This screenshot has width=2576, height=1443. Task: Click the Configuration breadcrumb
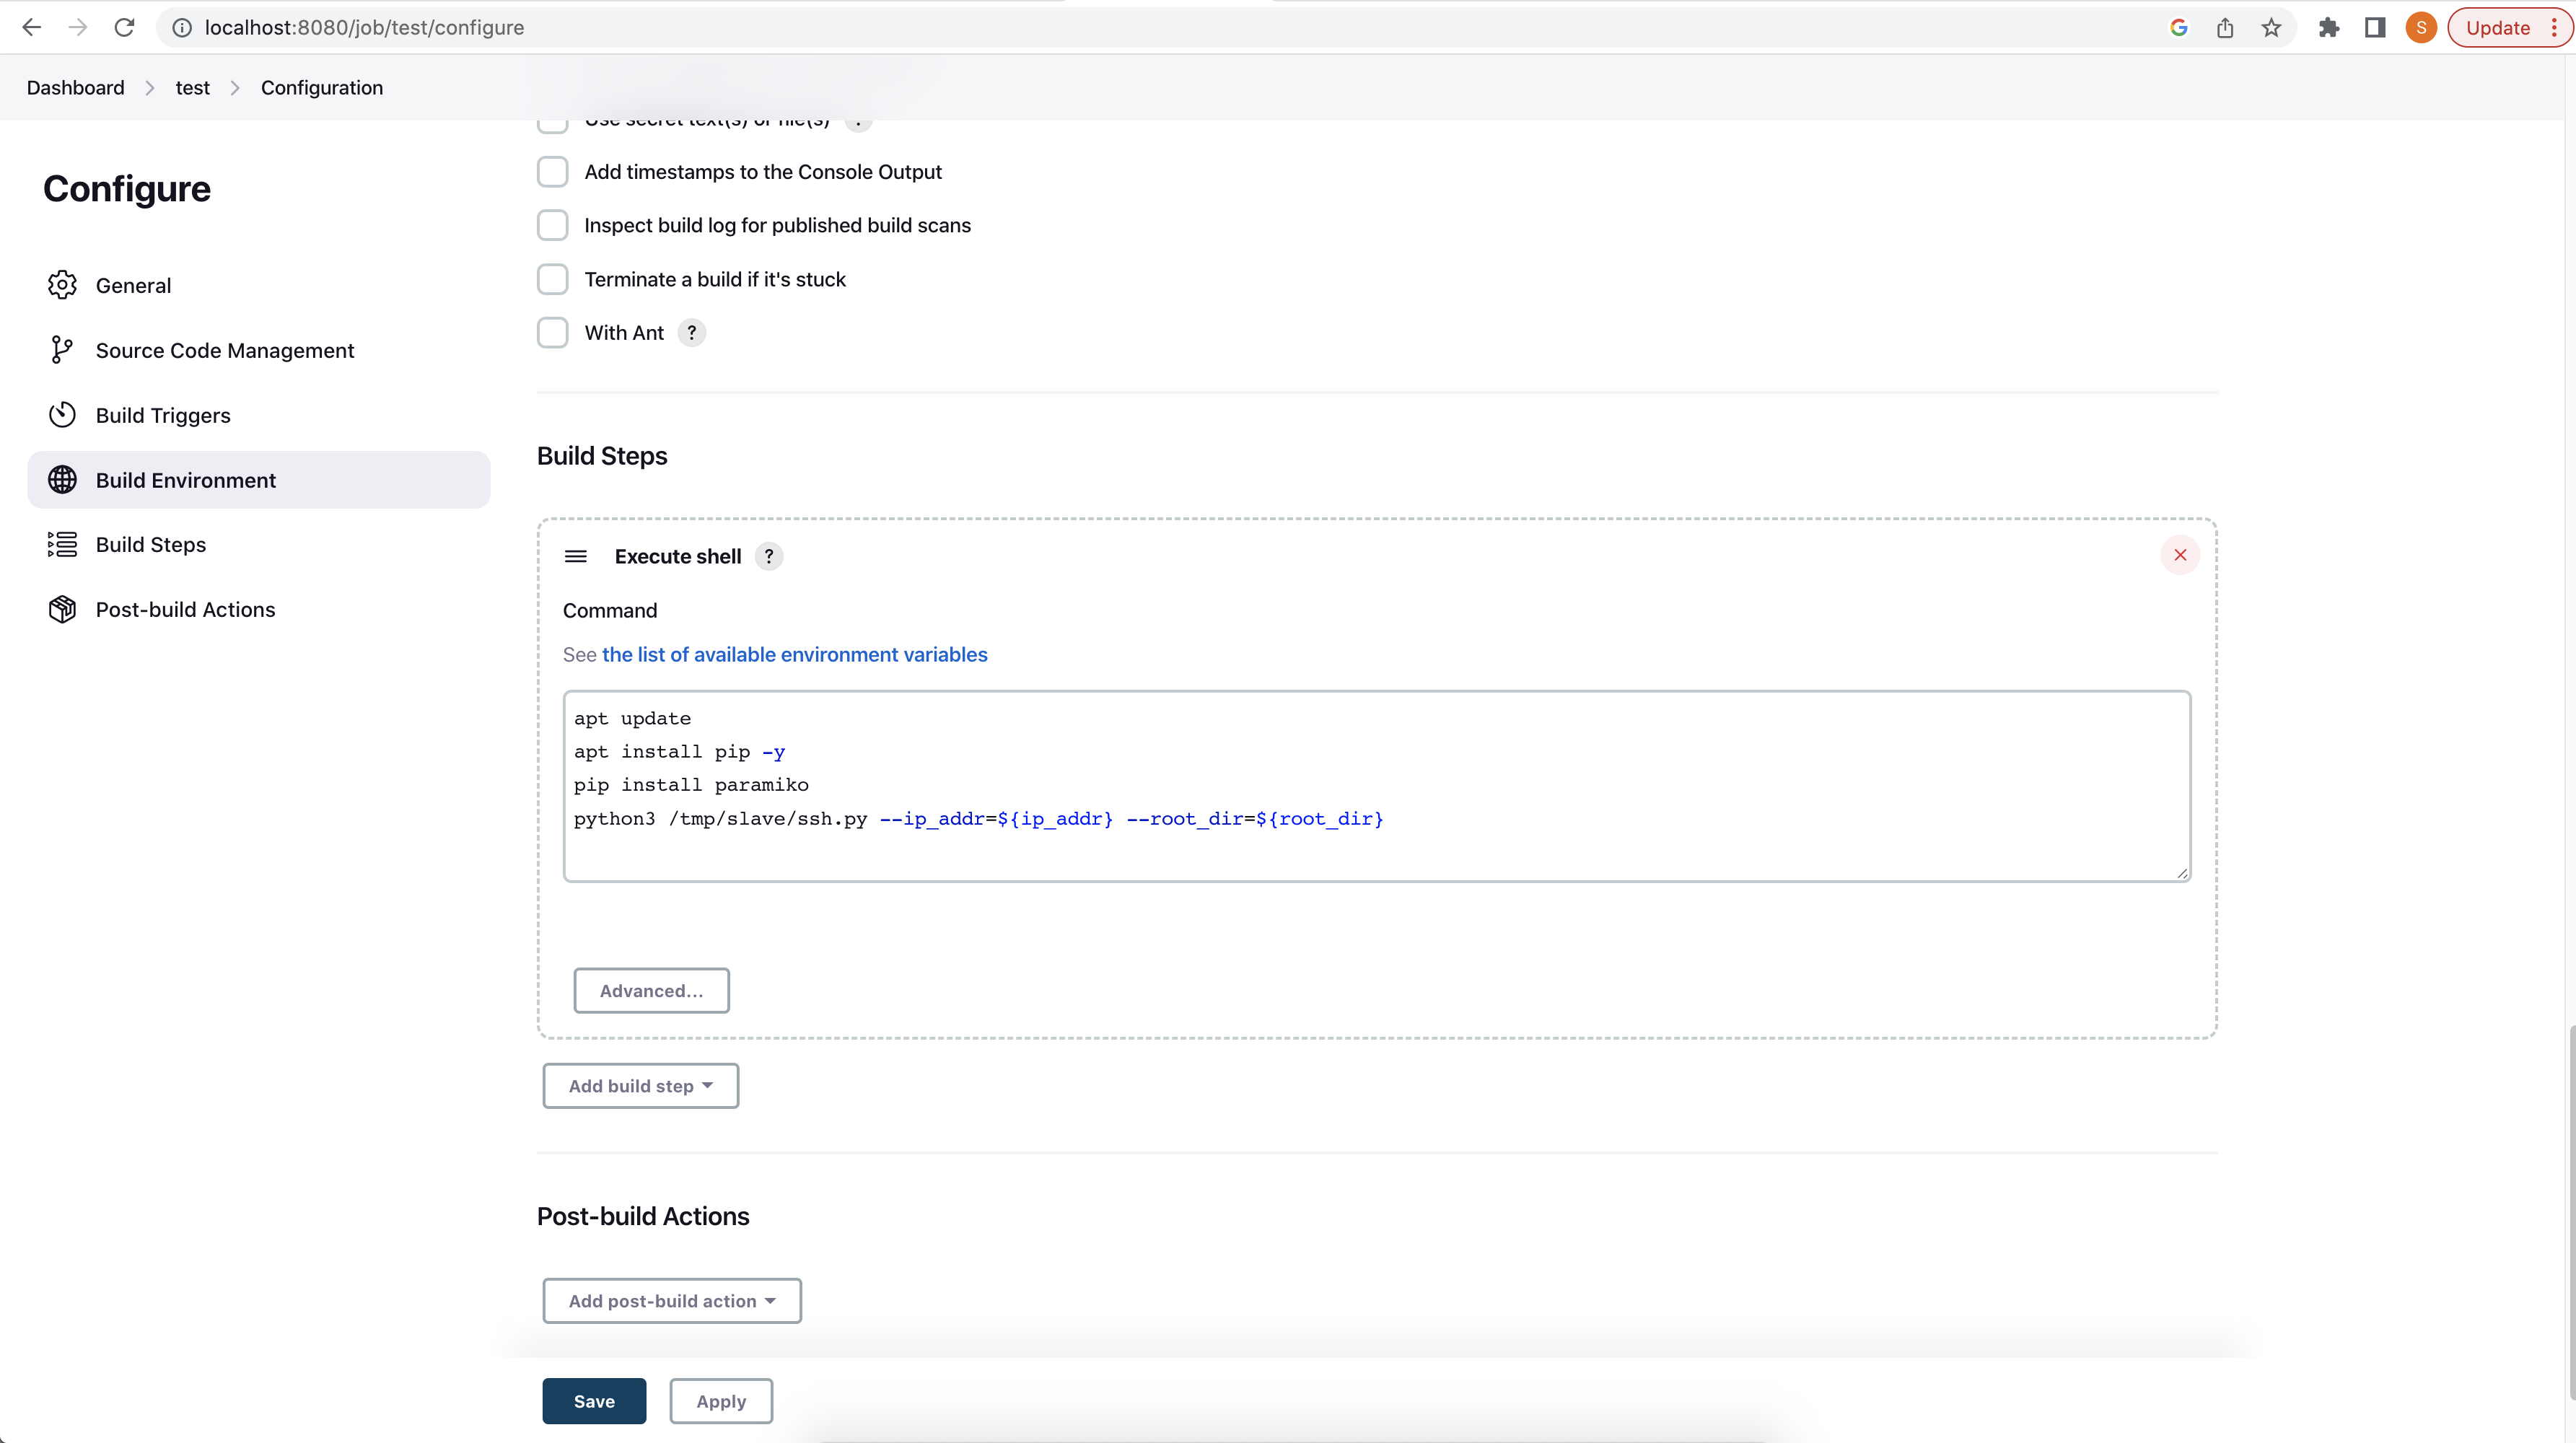point(322,88)
